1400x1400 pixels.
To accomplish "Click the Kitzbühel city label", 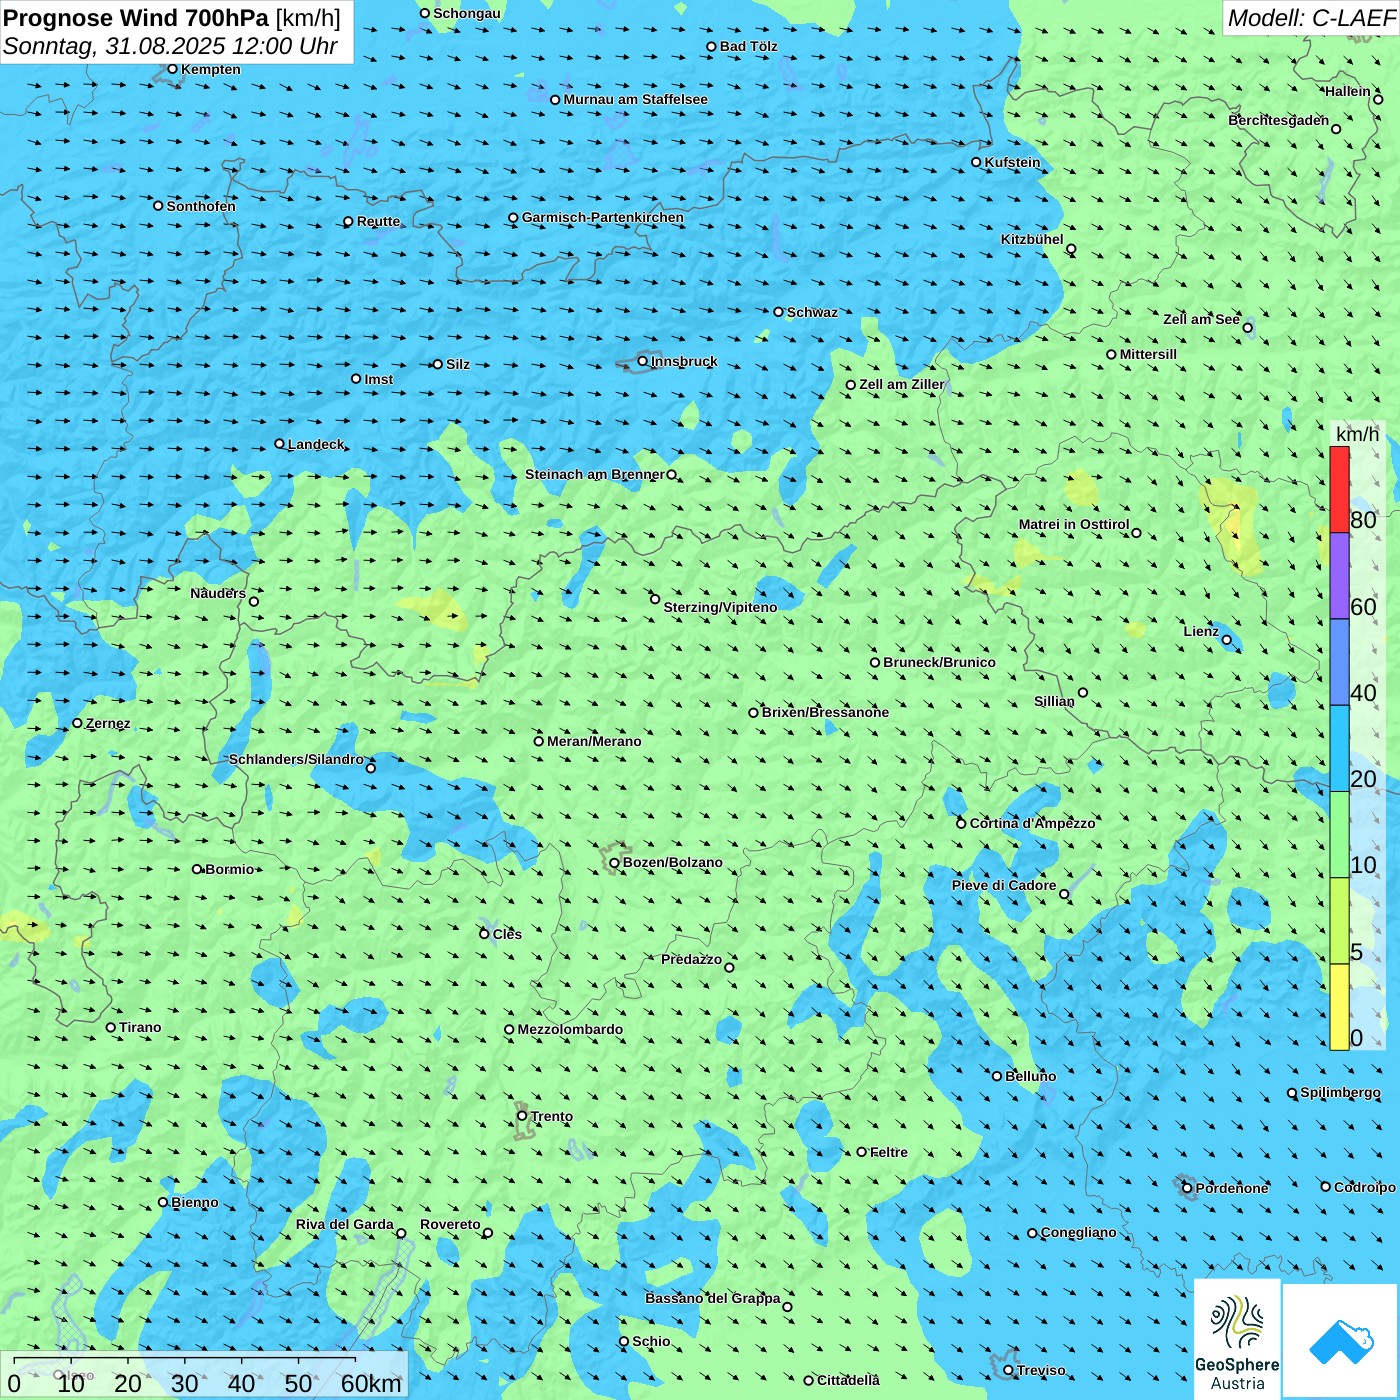I will [x=1032, y=239].
